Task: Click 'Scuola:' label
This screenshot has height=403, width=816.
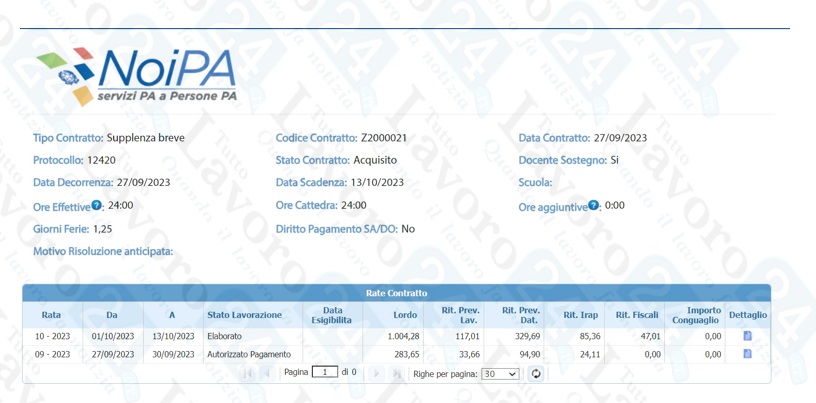Action: pos(536,183)
